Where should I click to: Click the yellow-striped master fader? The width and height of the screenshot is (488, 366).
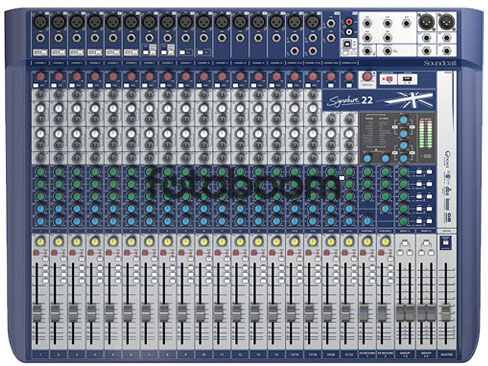coord(445,313)
